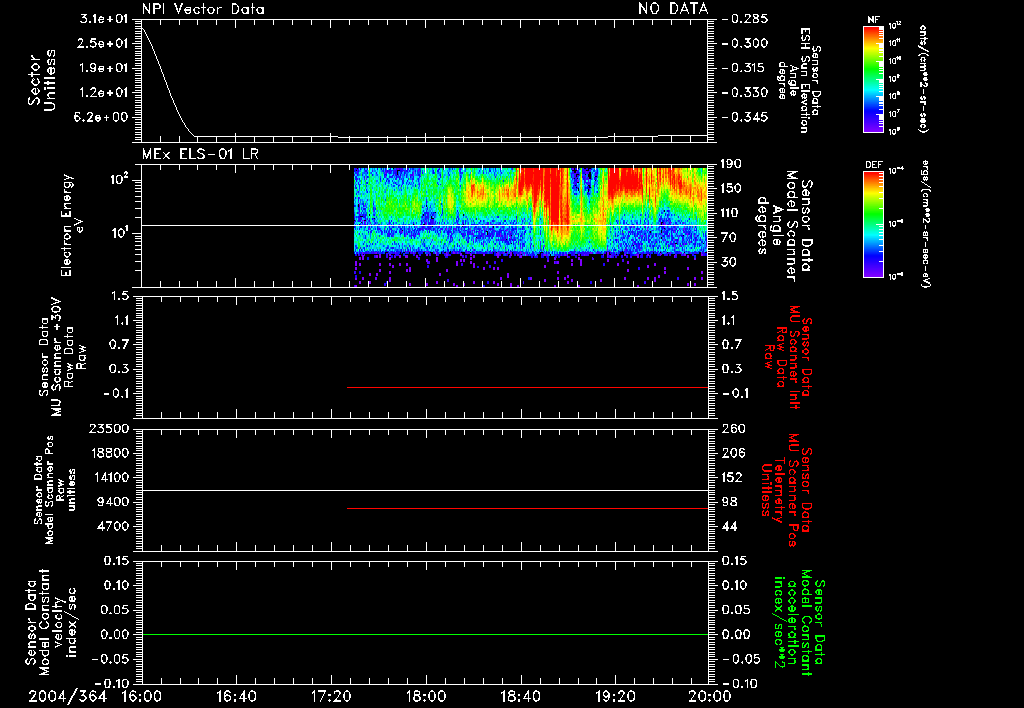Select the "Sector Unitless" axis title
This screenshot has width=1024, height=708.
(42, 80)
